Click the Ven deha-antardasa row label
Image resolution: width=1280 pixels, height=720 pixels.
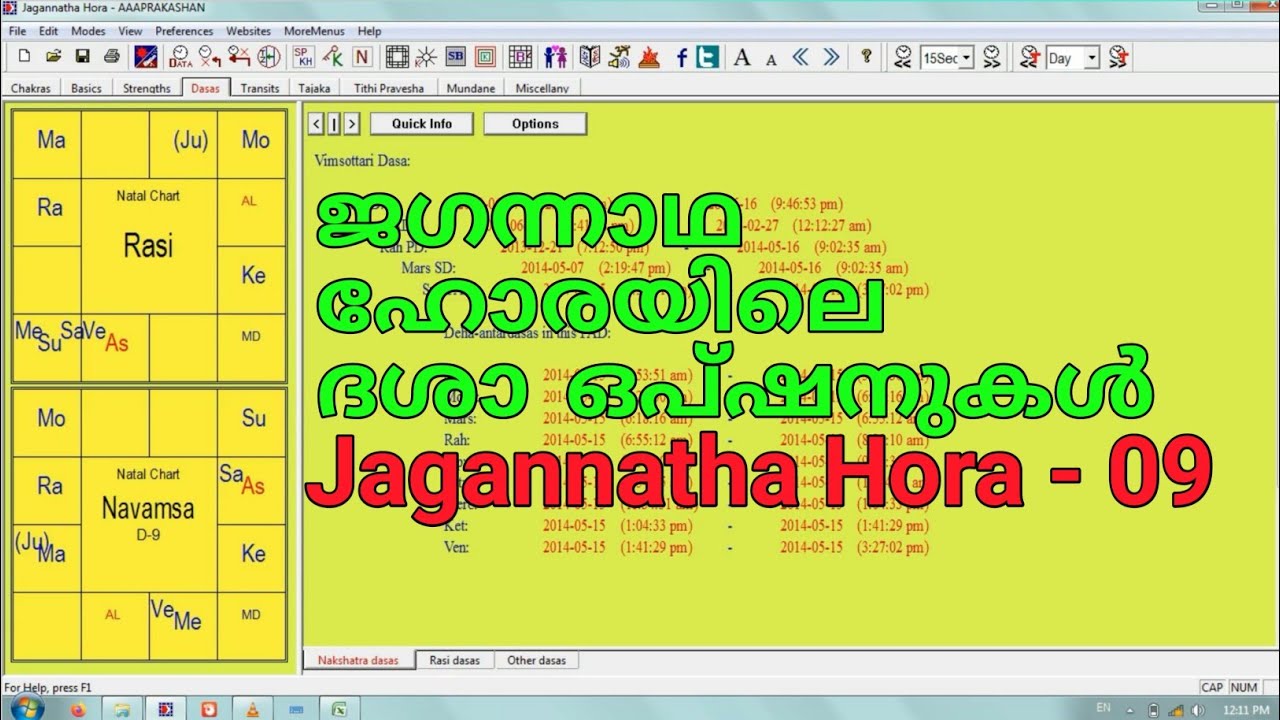(456, 547)
